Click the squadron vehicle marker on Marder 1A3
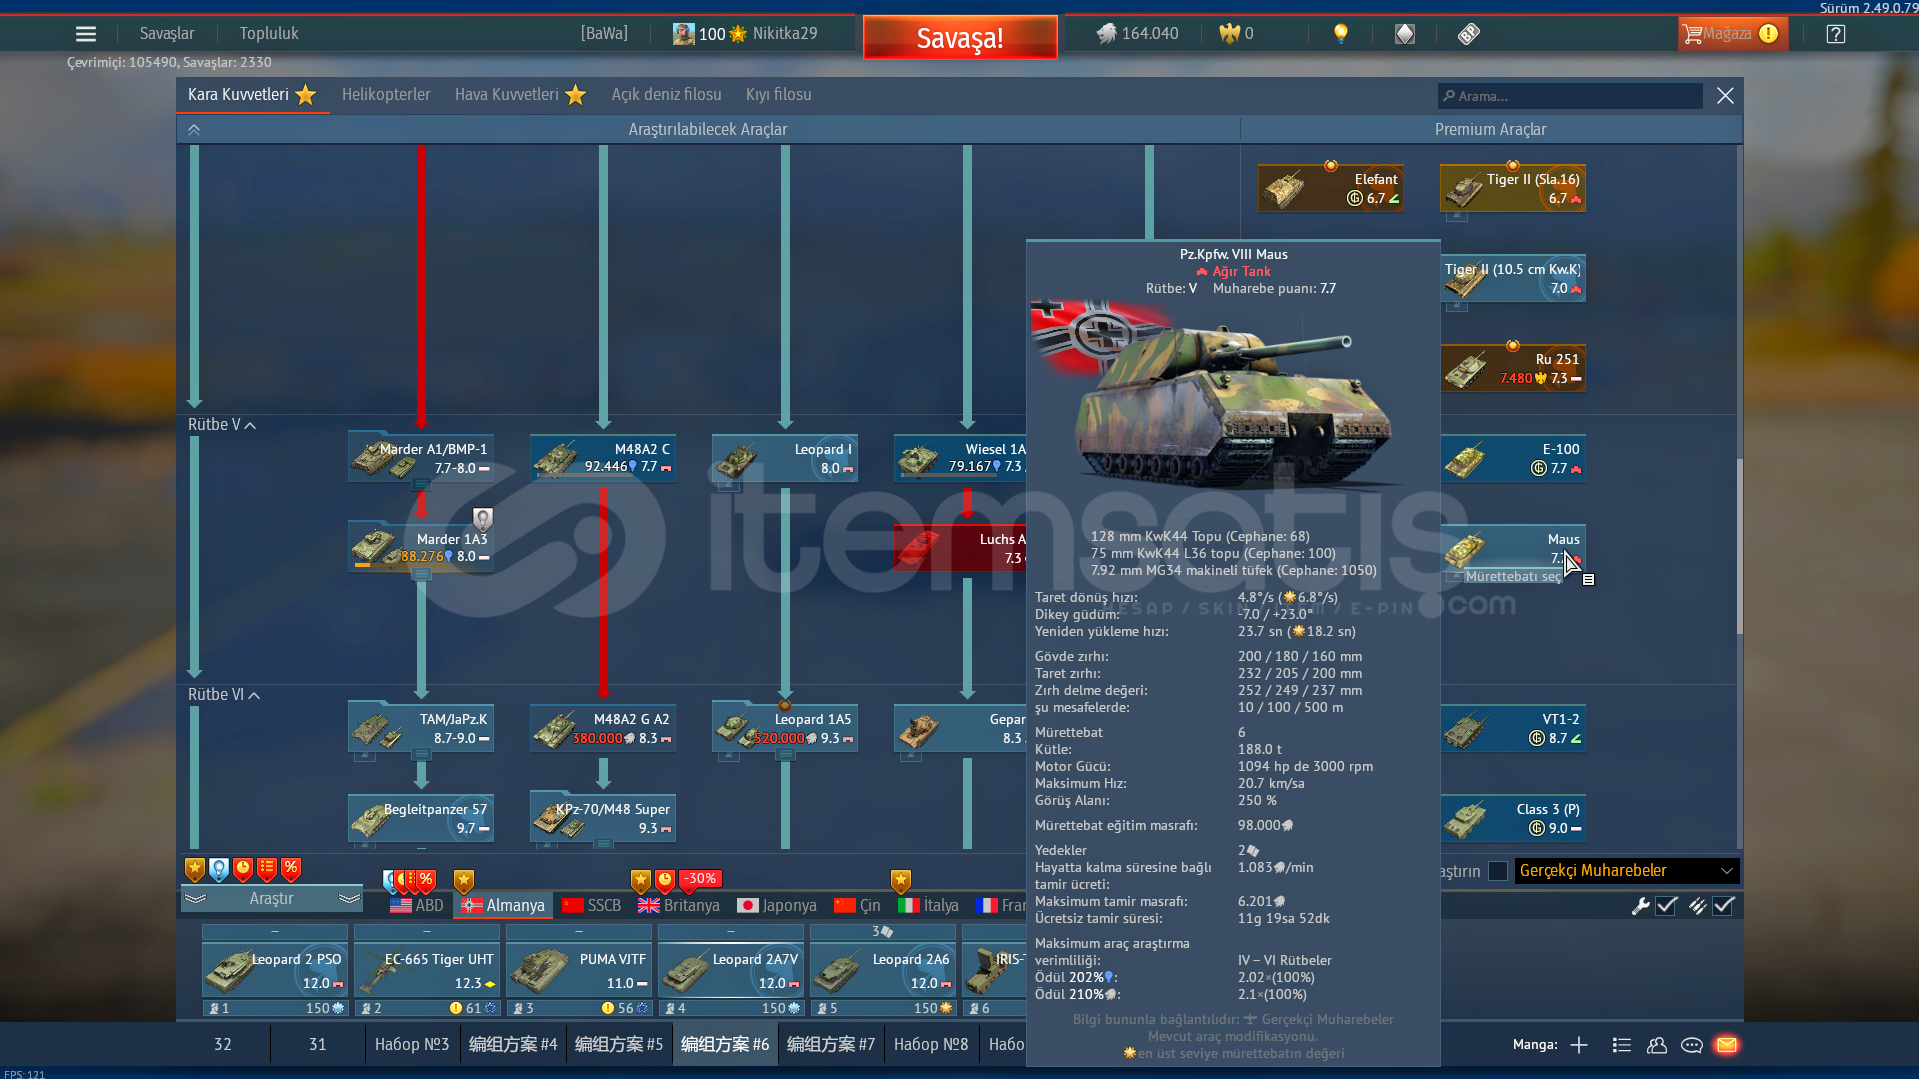 pos(483,519)
